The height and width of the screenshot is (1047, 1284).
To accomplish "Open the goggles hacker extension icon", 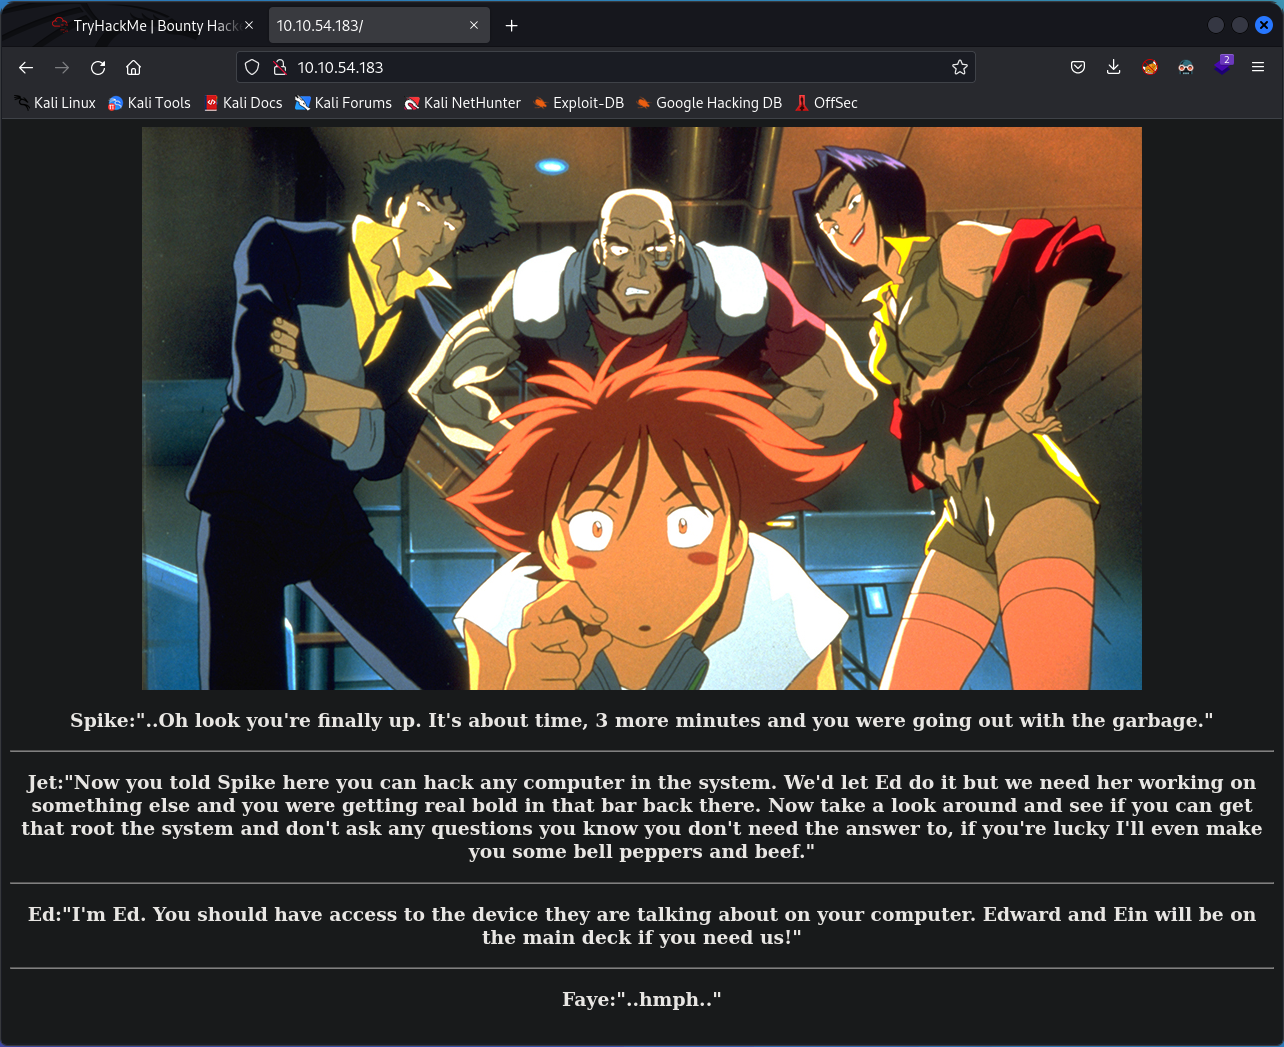I will (1186, 67).
